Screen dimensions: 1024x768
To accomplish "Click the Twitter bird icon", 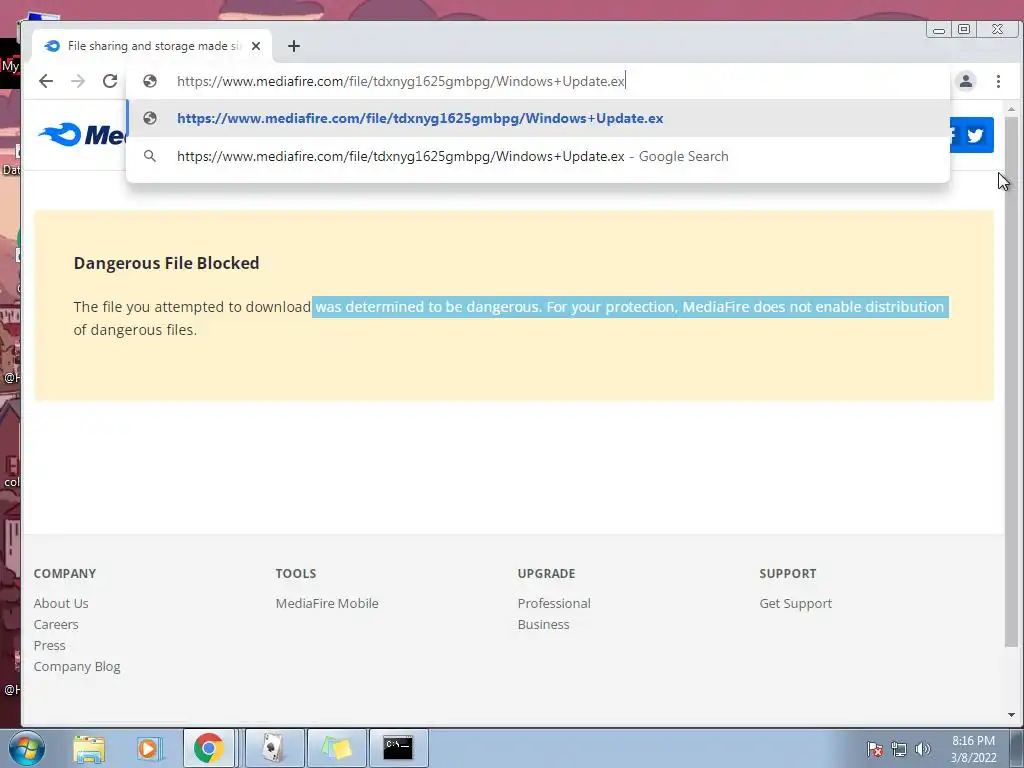I will tap(976, 135).
